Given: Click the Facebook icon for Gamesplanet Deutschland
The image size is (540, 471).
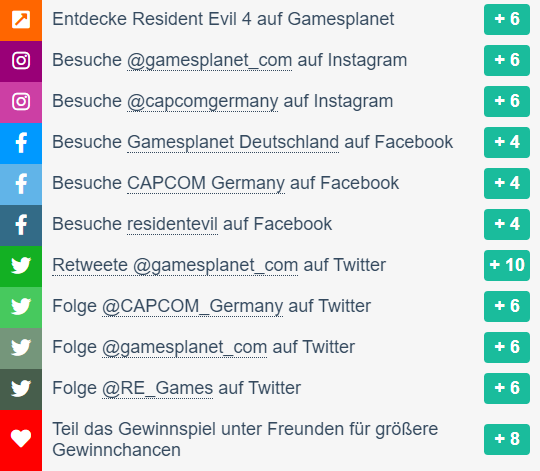Looking at the screenshot, I should (21, 143).
